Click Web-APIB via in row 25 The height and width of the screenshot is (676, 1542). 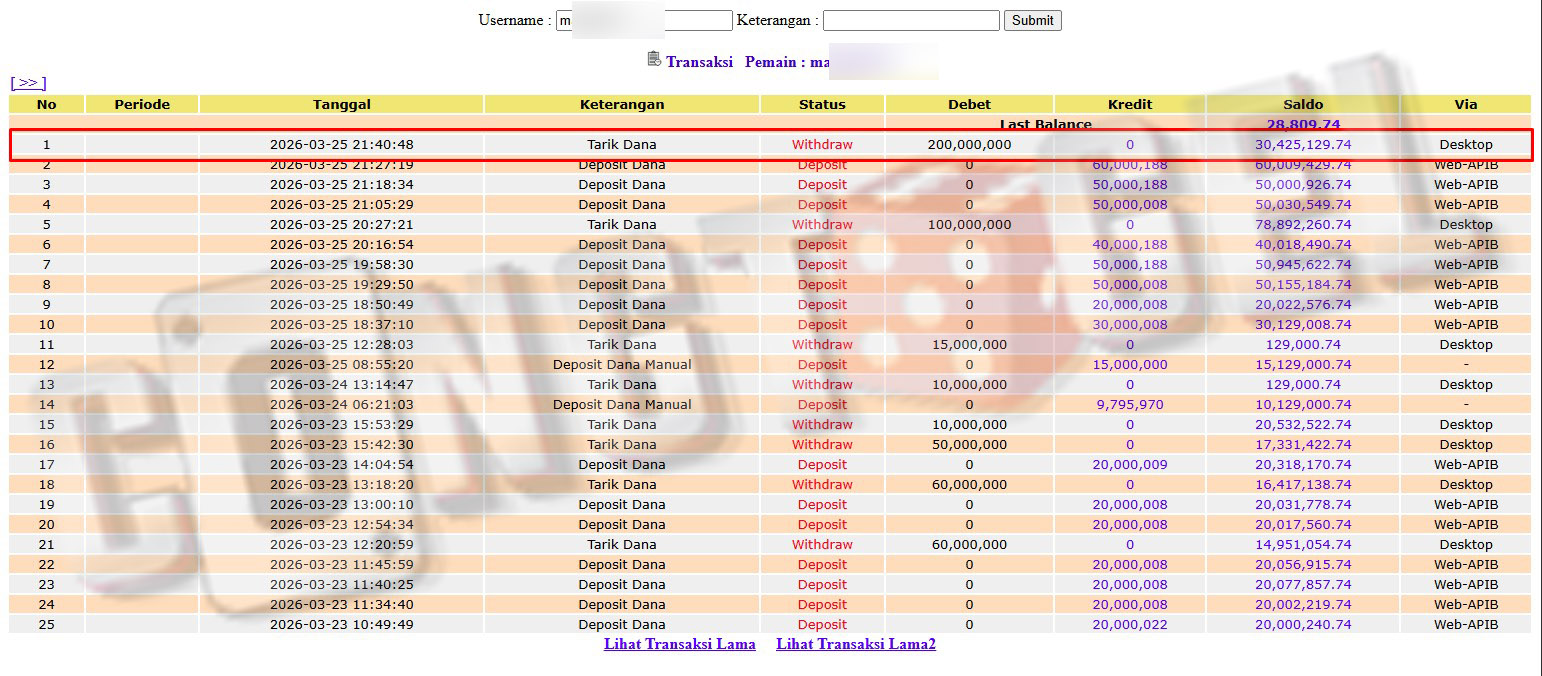(x=1466, y=625)
